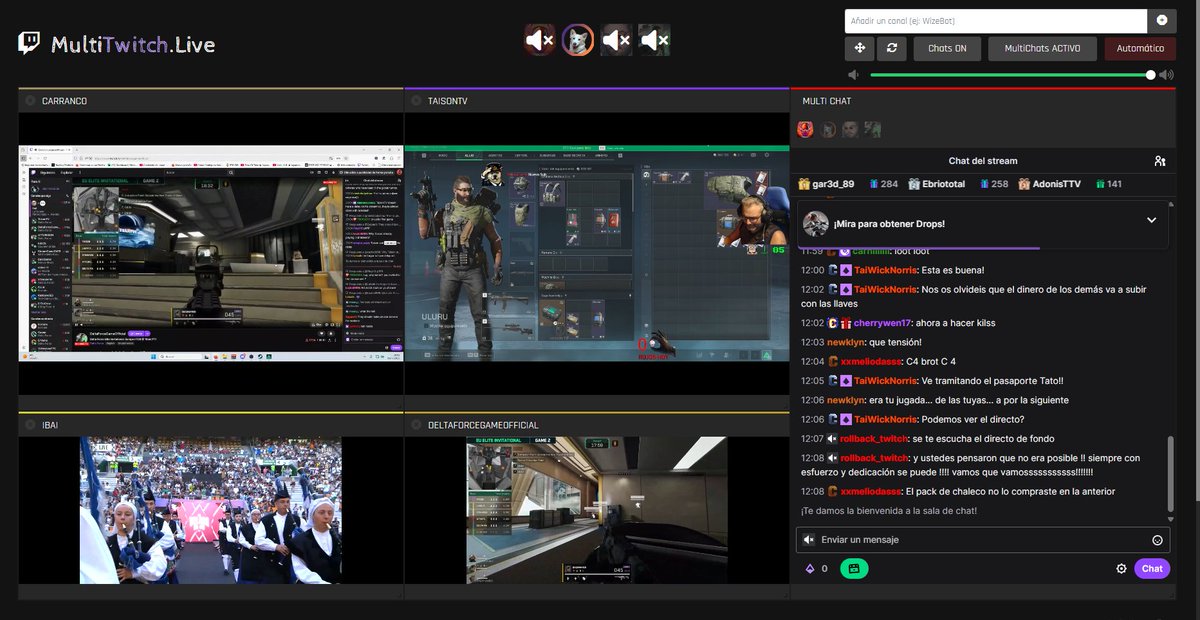Click username newklyn on 'que tensión!' message
The height and width of the screenshot is (620, 1200).
pyautogui.click(x=846, y=342)
